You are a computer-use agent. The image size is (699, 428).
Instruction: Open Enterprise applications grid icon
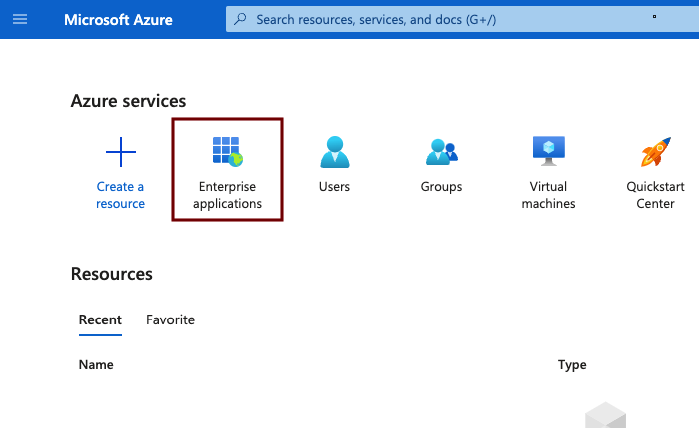[227, 152]
